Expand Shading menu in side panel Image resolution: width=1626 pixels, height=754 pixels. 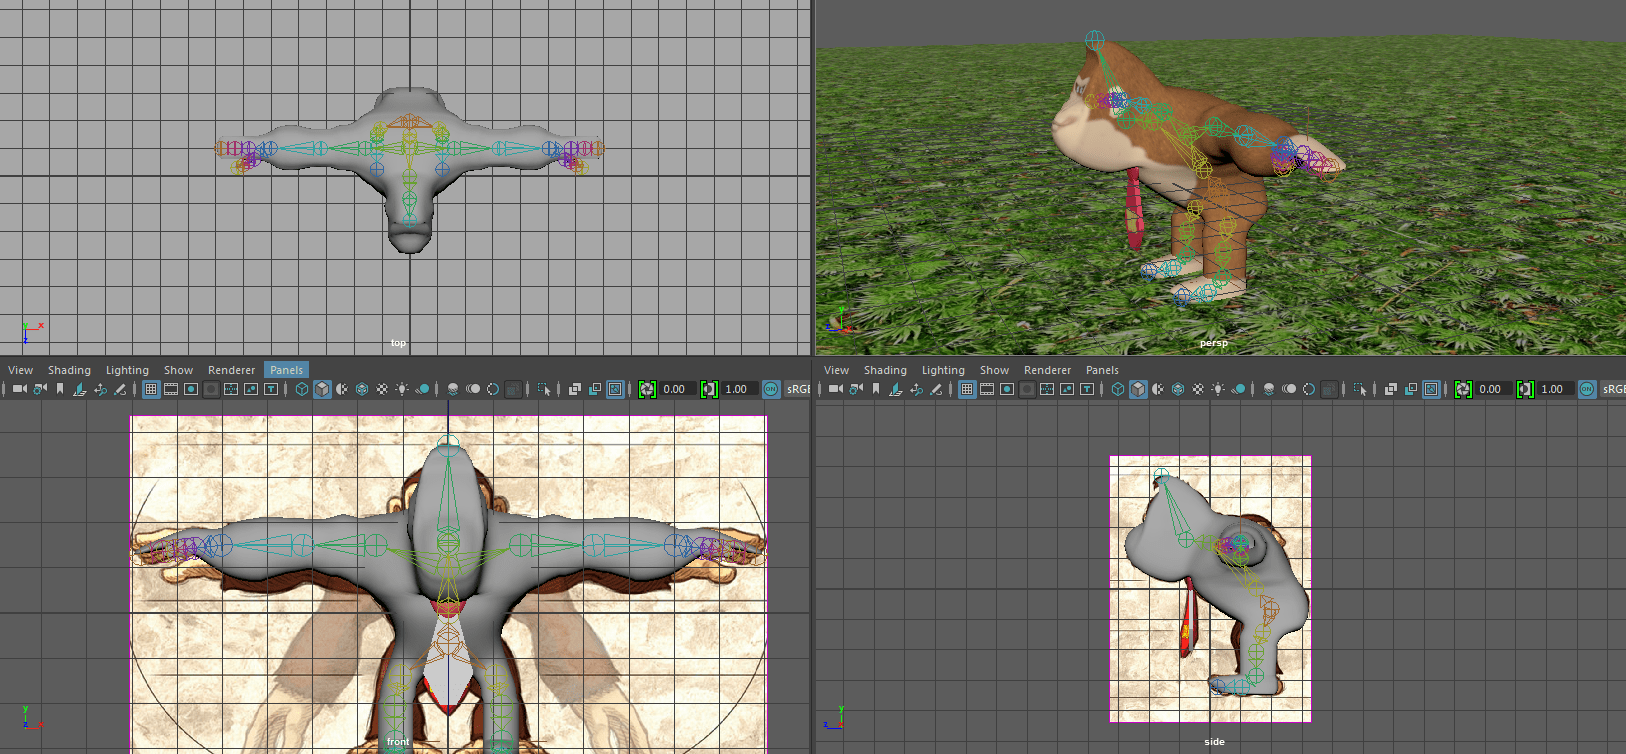pos(885,370)
